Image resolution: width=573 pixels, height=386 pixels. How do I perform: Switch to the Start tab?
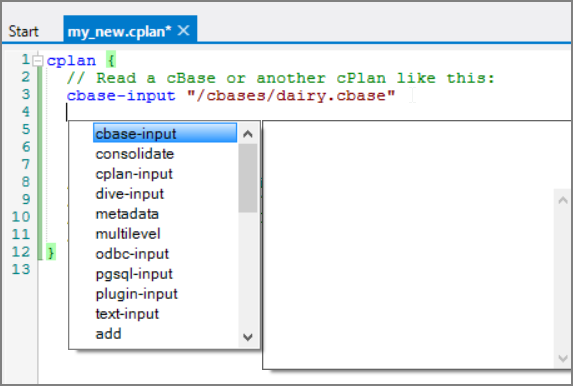click(x=23, y=31)
